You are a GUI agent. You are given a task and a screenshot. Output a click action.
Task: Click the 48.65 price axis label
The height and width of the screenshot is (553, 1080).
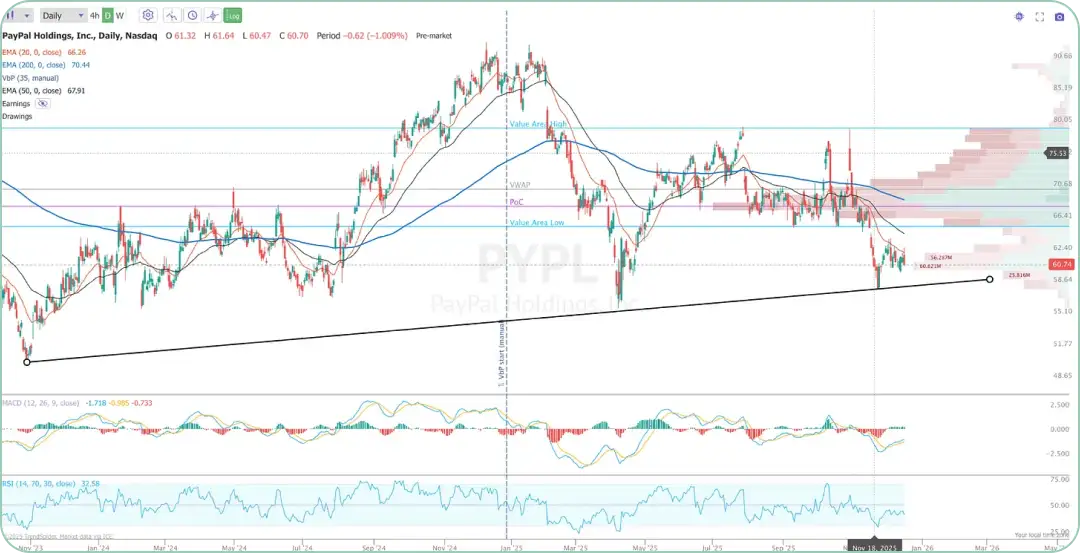1062,375
